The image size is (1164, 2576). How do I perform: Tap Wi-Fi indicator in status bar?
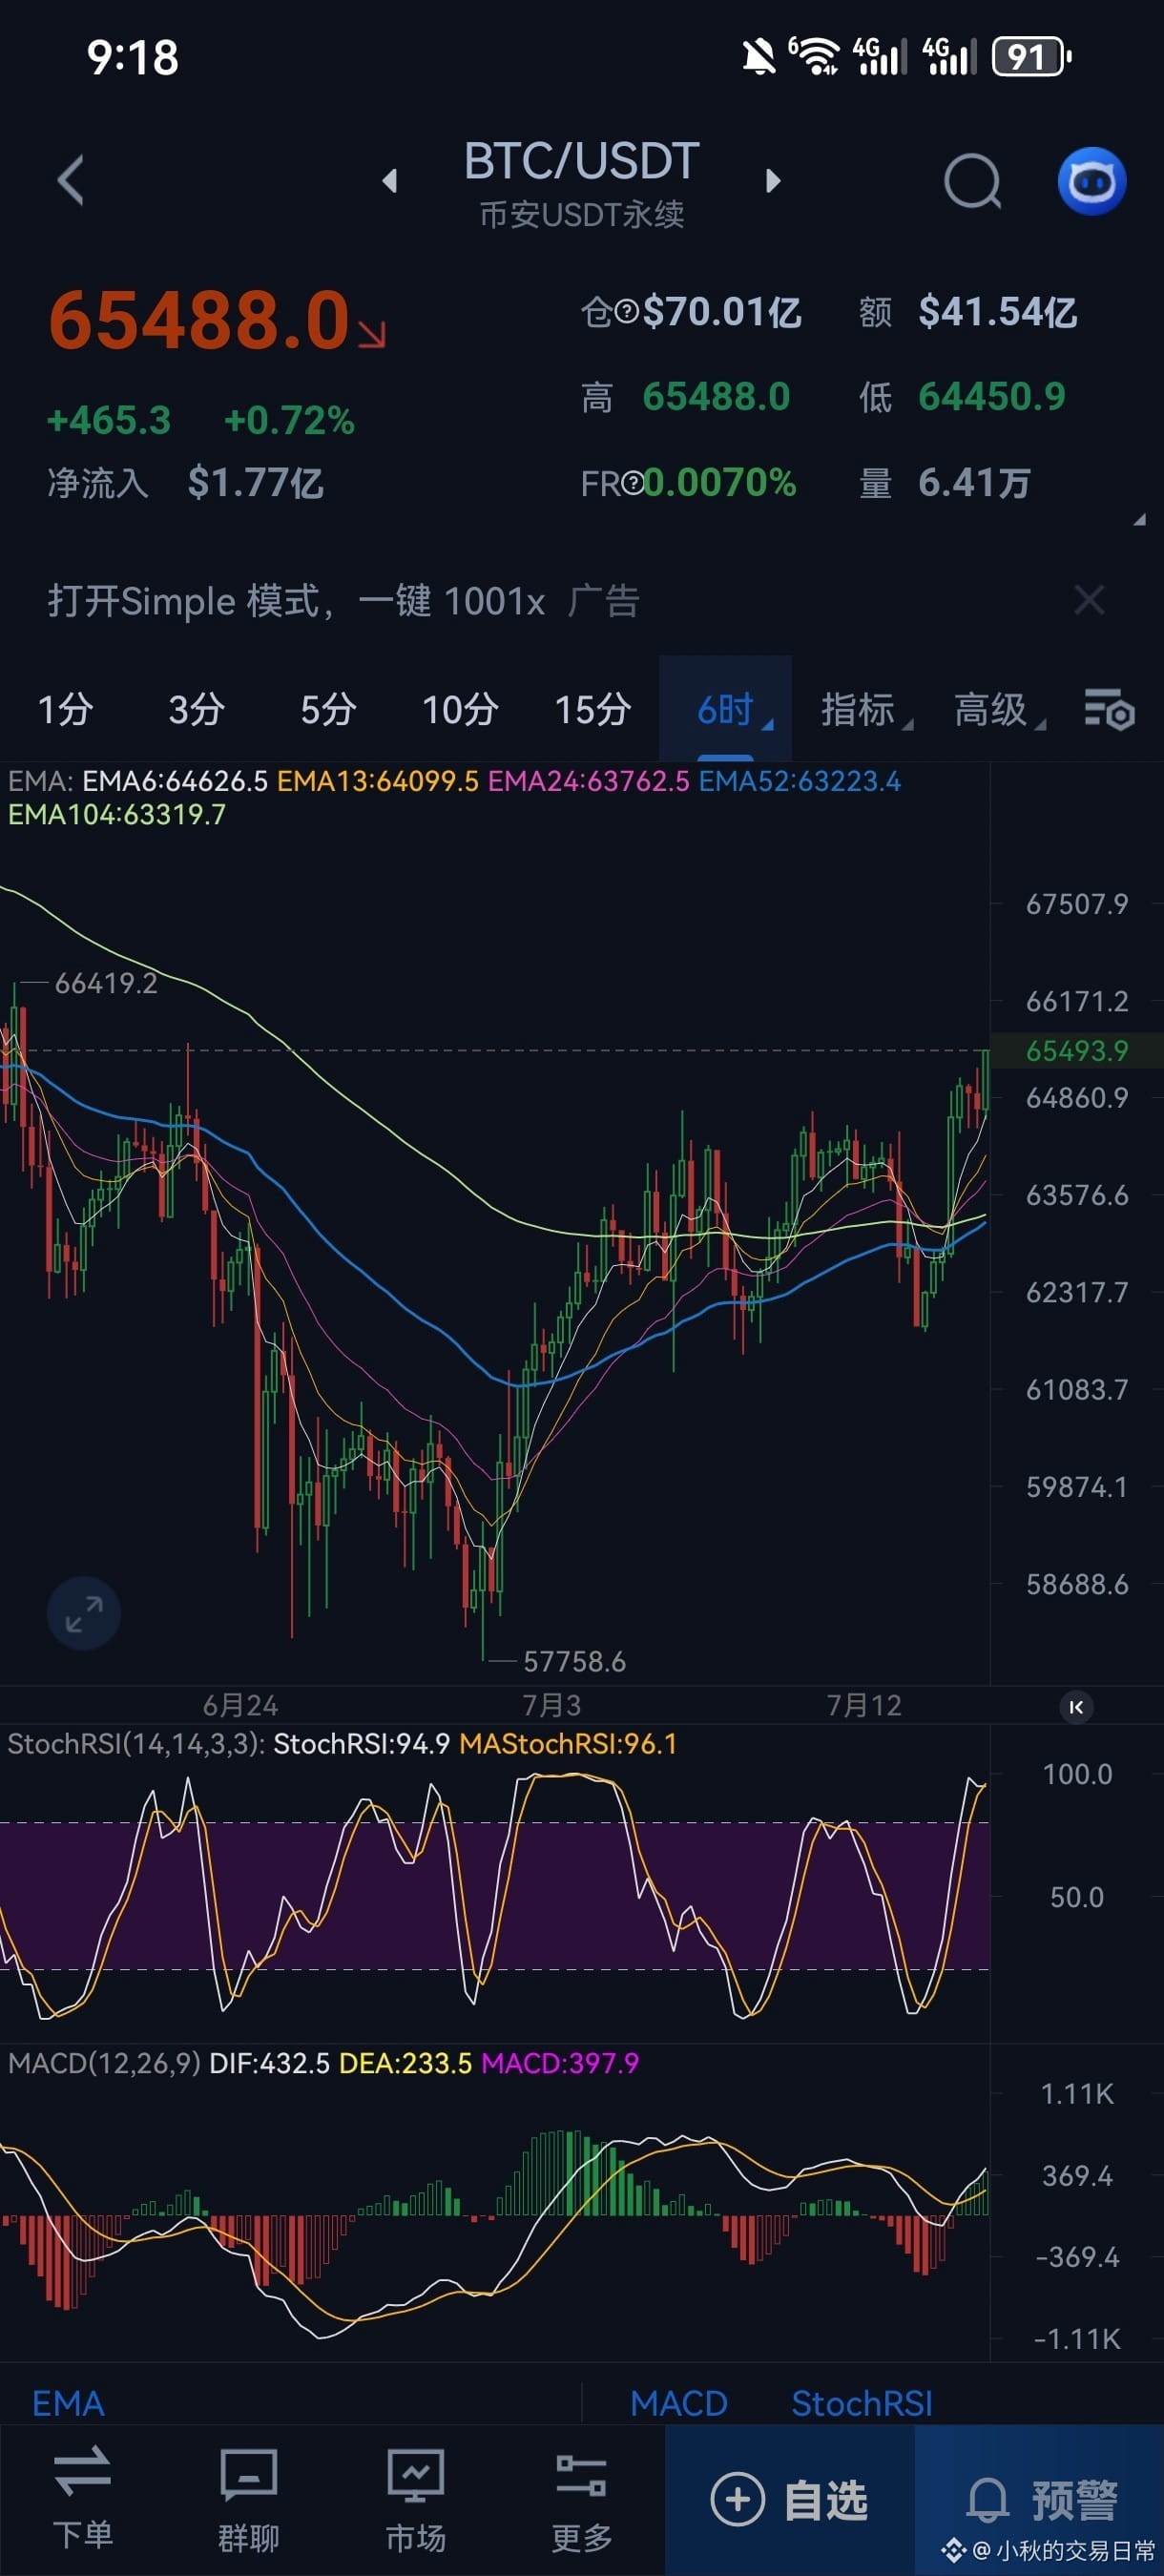click(x=816, y=56)
